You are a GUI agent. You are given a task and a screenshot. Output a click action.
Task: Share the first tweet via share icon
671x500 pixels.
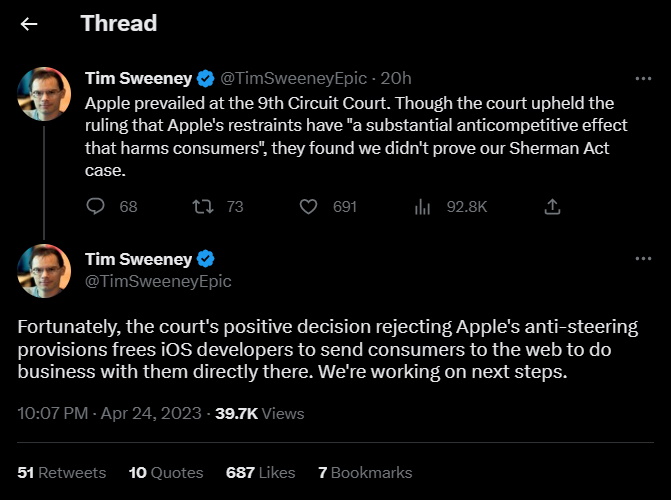[551, 207]
